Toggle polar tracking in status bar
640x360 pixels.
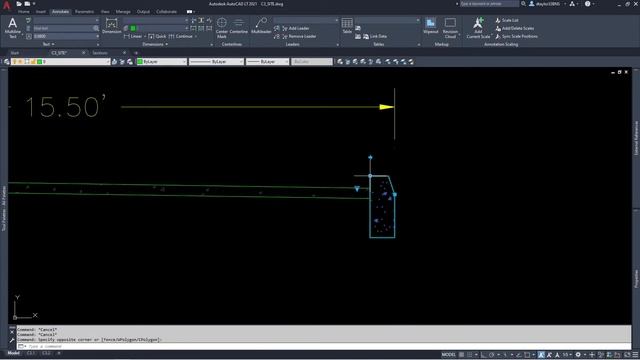(x=491, y=355)
